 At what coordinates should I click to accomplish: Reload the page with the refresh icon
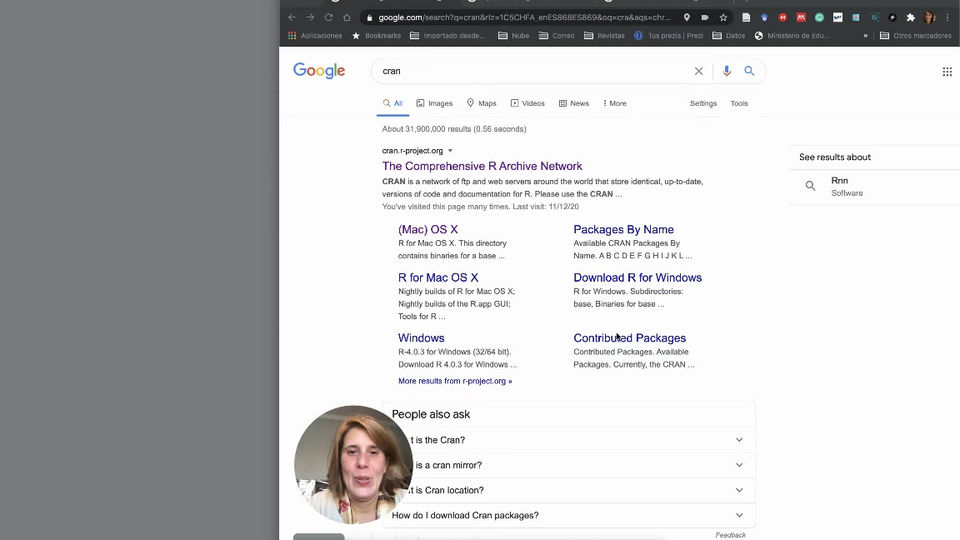point(329,18)
